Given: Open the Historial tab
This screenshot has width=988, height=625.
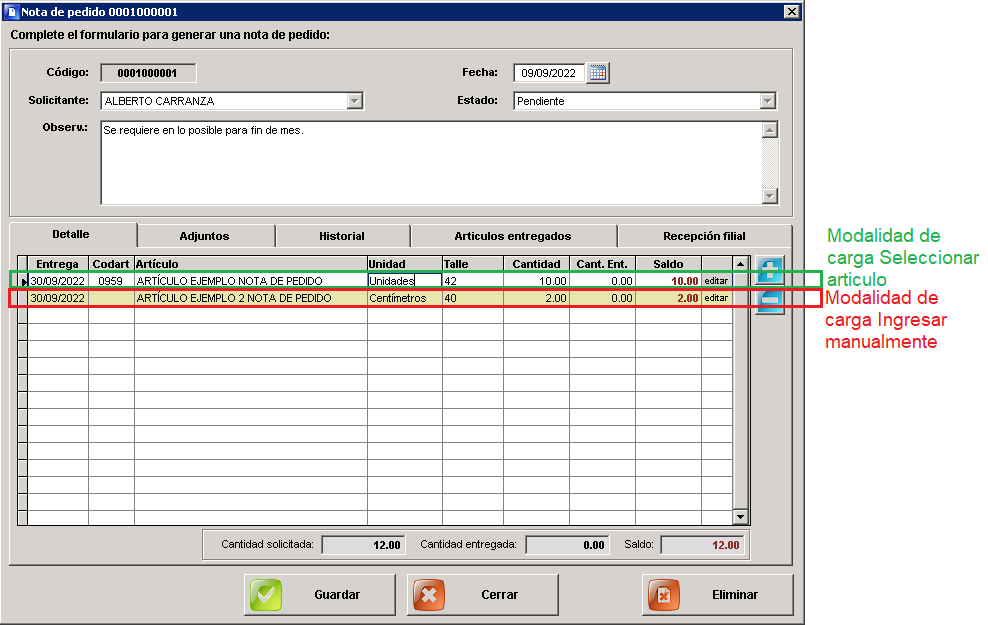Looking at the screenshot, I should 342,236.
